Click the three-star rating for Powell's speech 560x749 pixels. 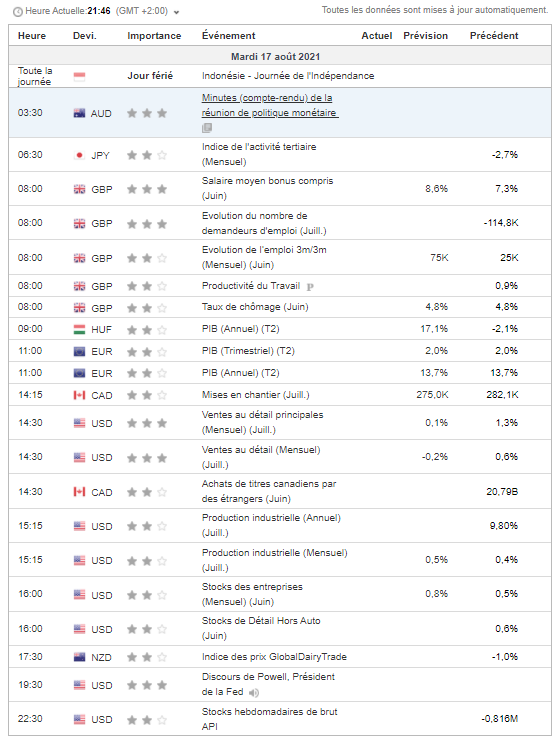coord(147,685)
